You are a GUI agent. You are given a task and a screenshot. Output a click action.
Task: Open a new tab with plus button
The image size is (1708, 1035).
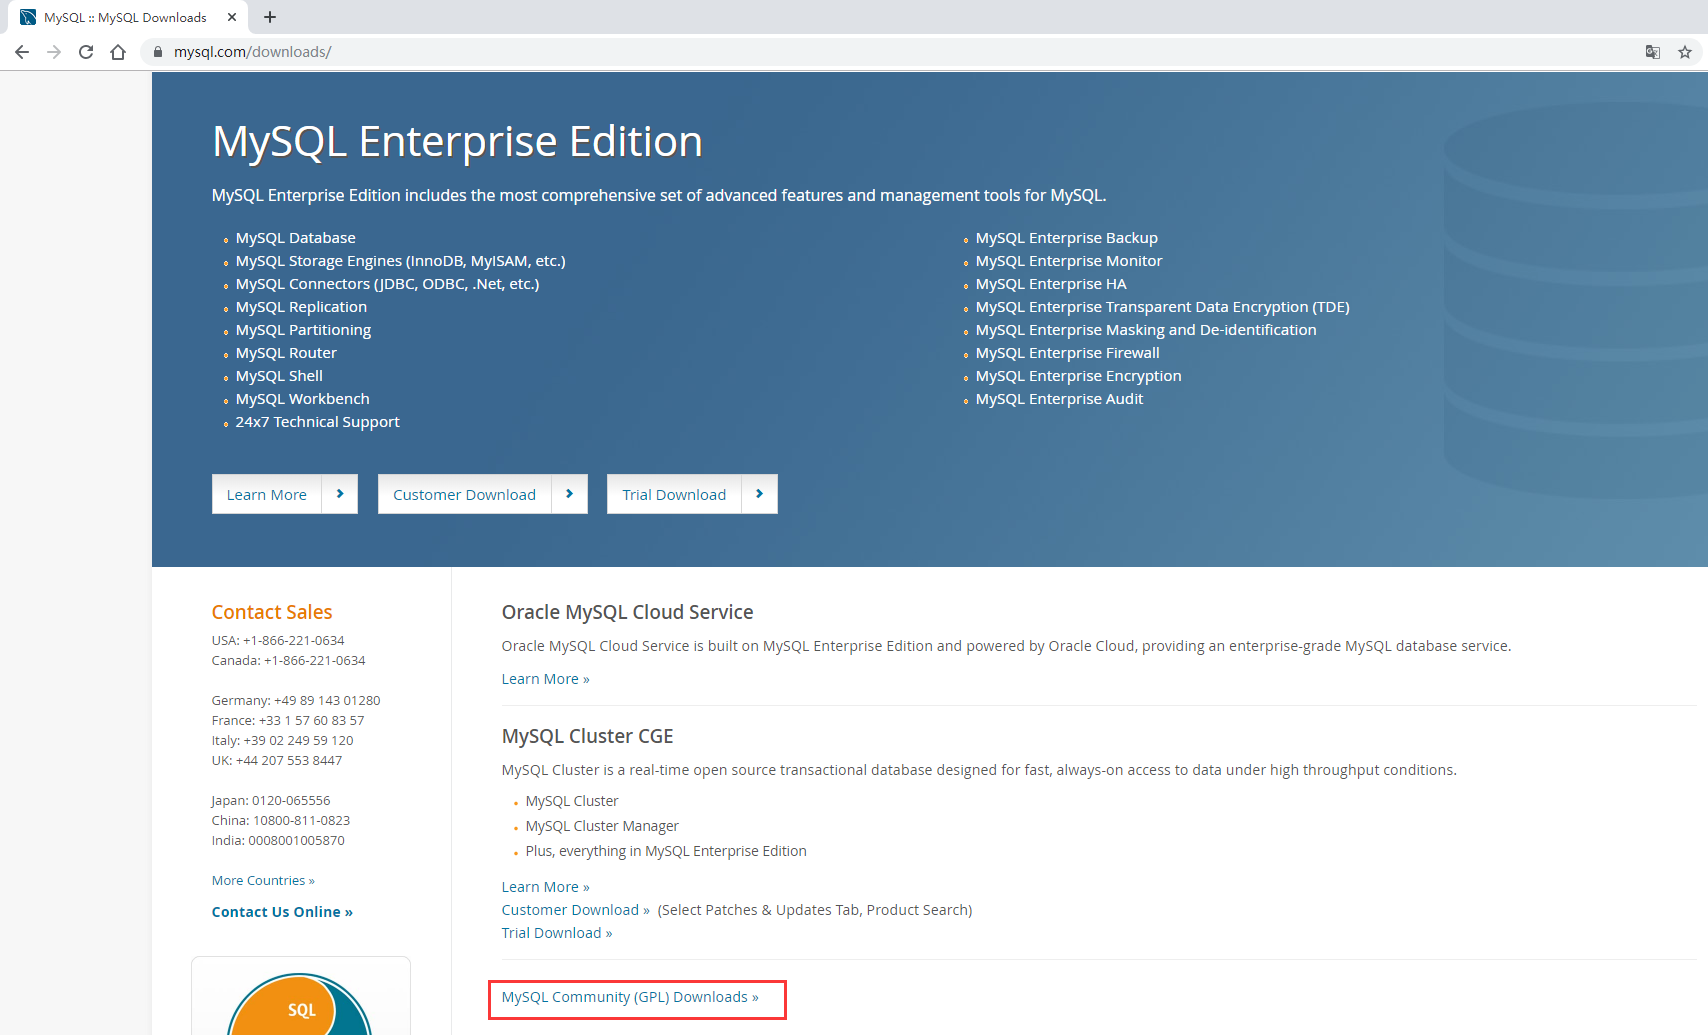coord(270,17)
